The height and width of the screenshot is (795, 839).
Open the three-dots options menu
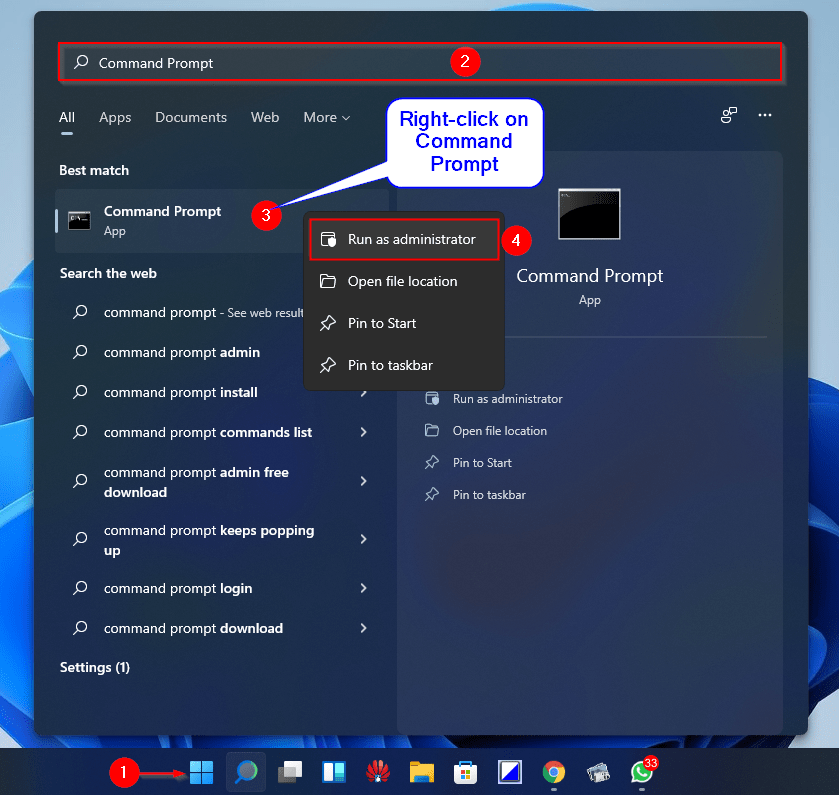coord(765,115)
